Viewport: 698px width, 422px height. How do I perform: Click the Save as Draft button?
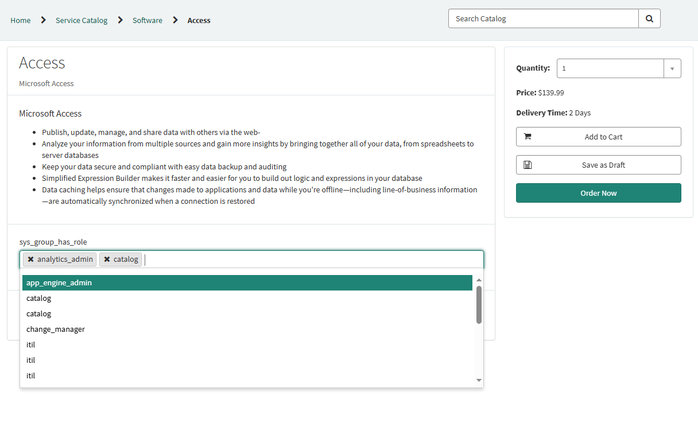coord(598,165)
